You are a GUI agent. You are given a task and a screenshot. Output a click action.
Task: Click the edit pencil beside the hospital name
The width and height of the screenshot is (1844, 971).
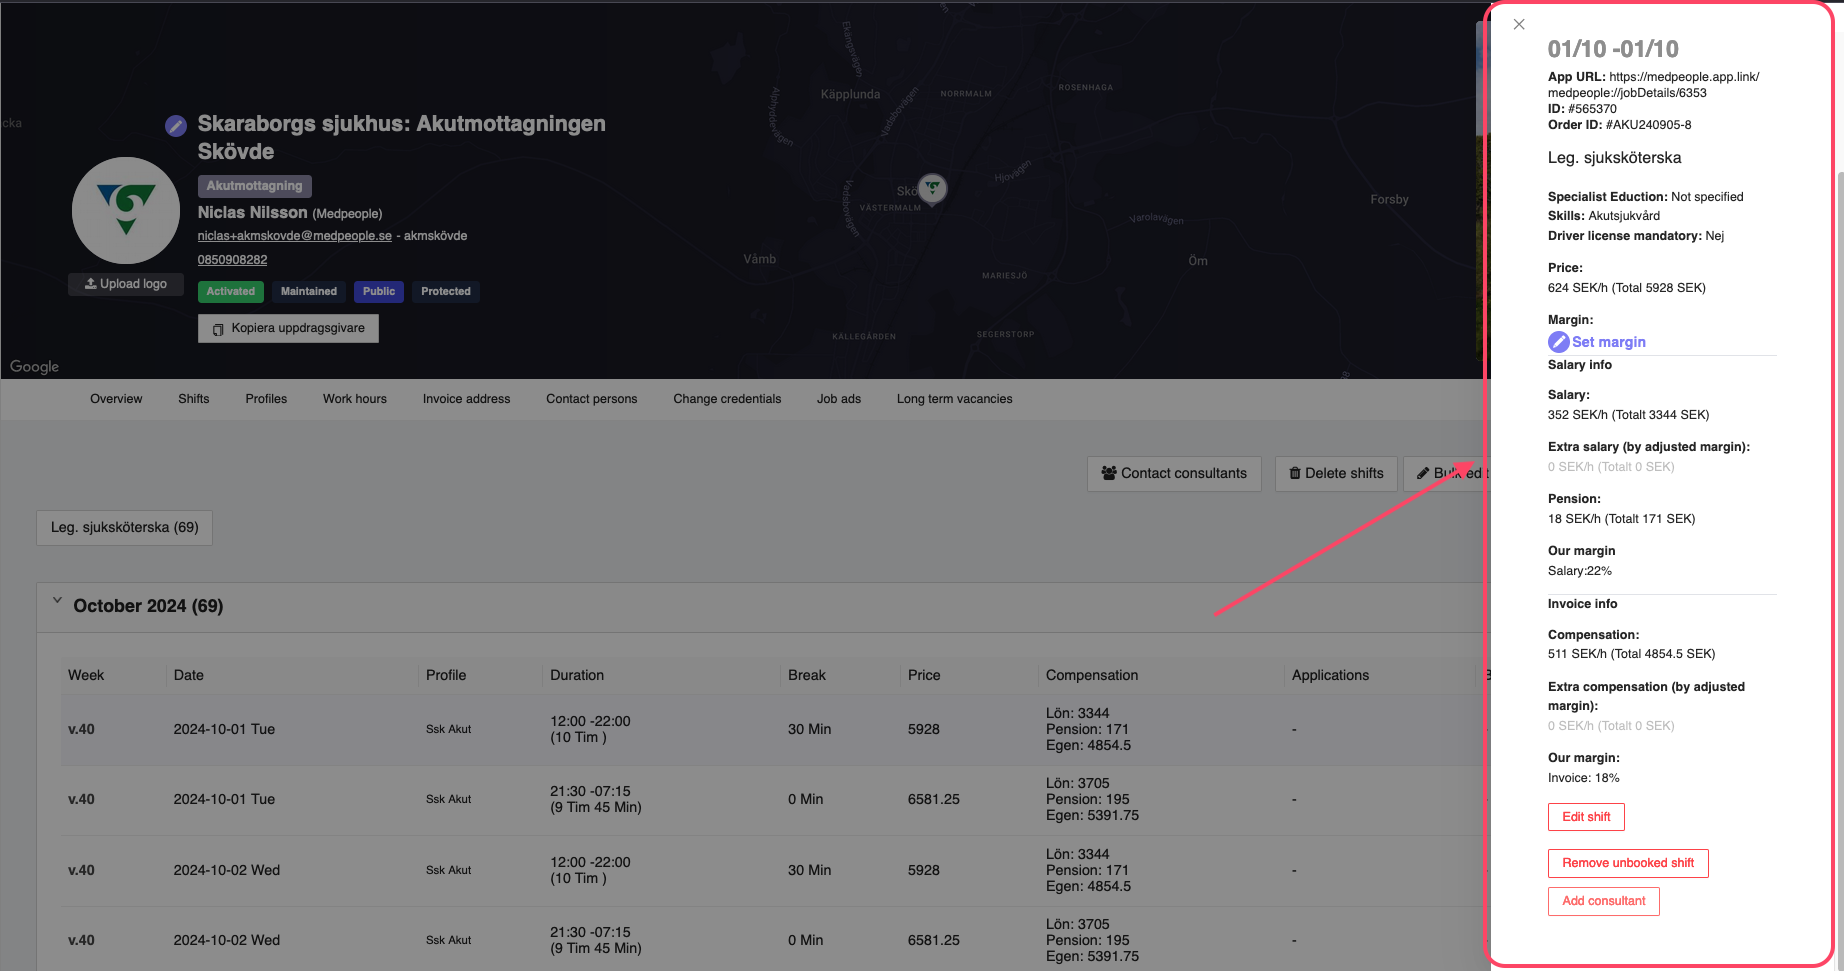[x=175, y=125]
